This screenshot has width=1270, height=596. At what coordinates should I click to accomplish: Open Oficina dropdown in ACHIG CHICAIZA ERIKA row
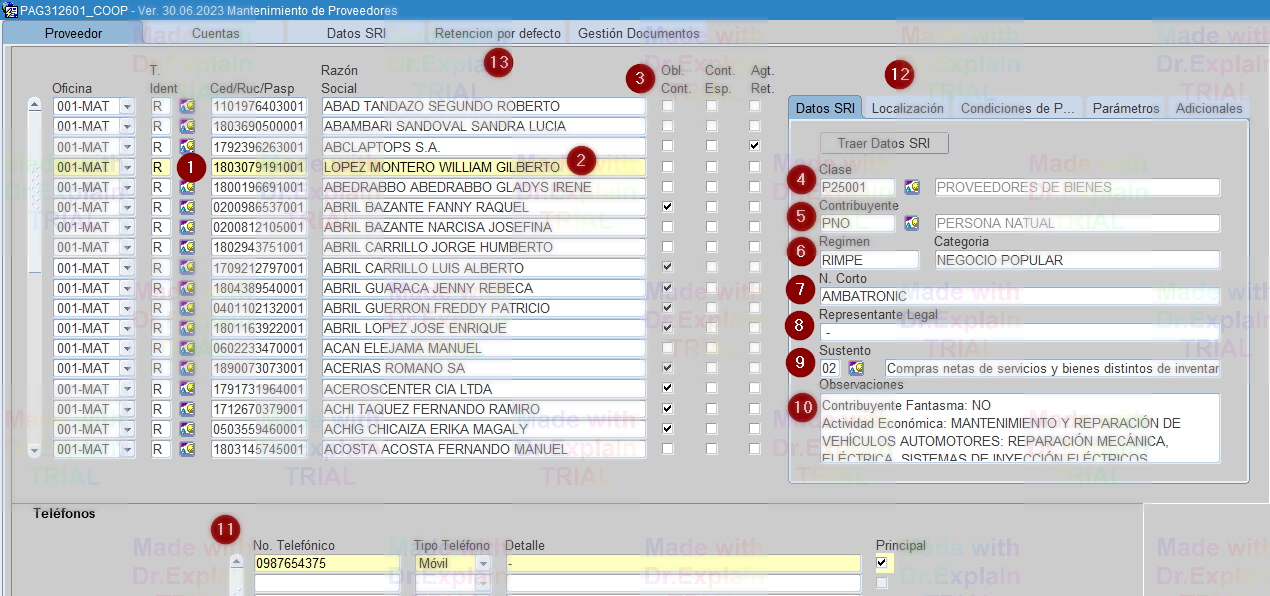(x=127, y=429)
